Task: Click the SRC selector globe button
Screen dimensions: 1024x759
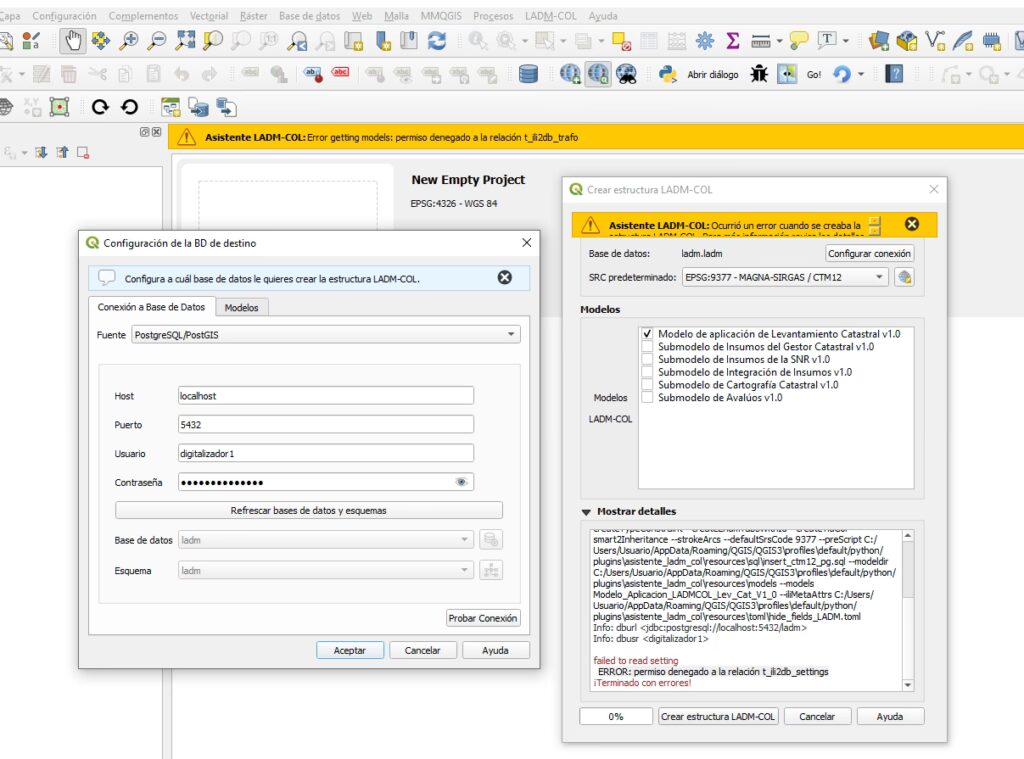Action: click(904, 277)
